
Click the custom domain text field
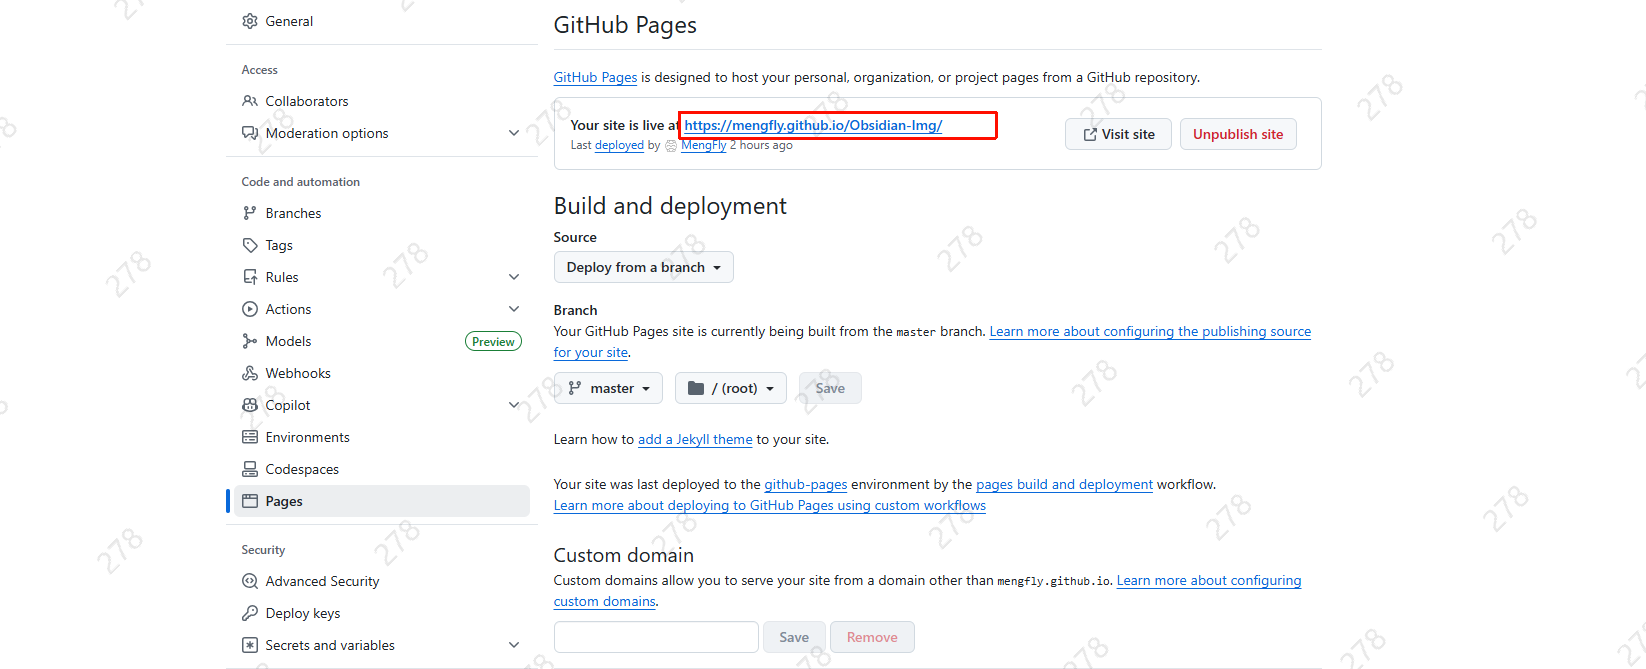pos(656,637)
